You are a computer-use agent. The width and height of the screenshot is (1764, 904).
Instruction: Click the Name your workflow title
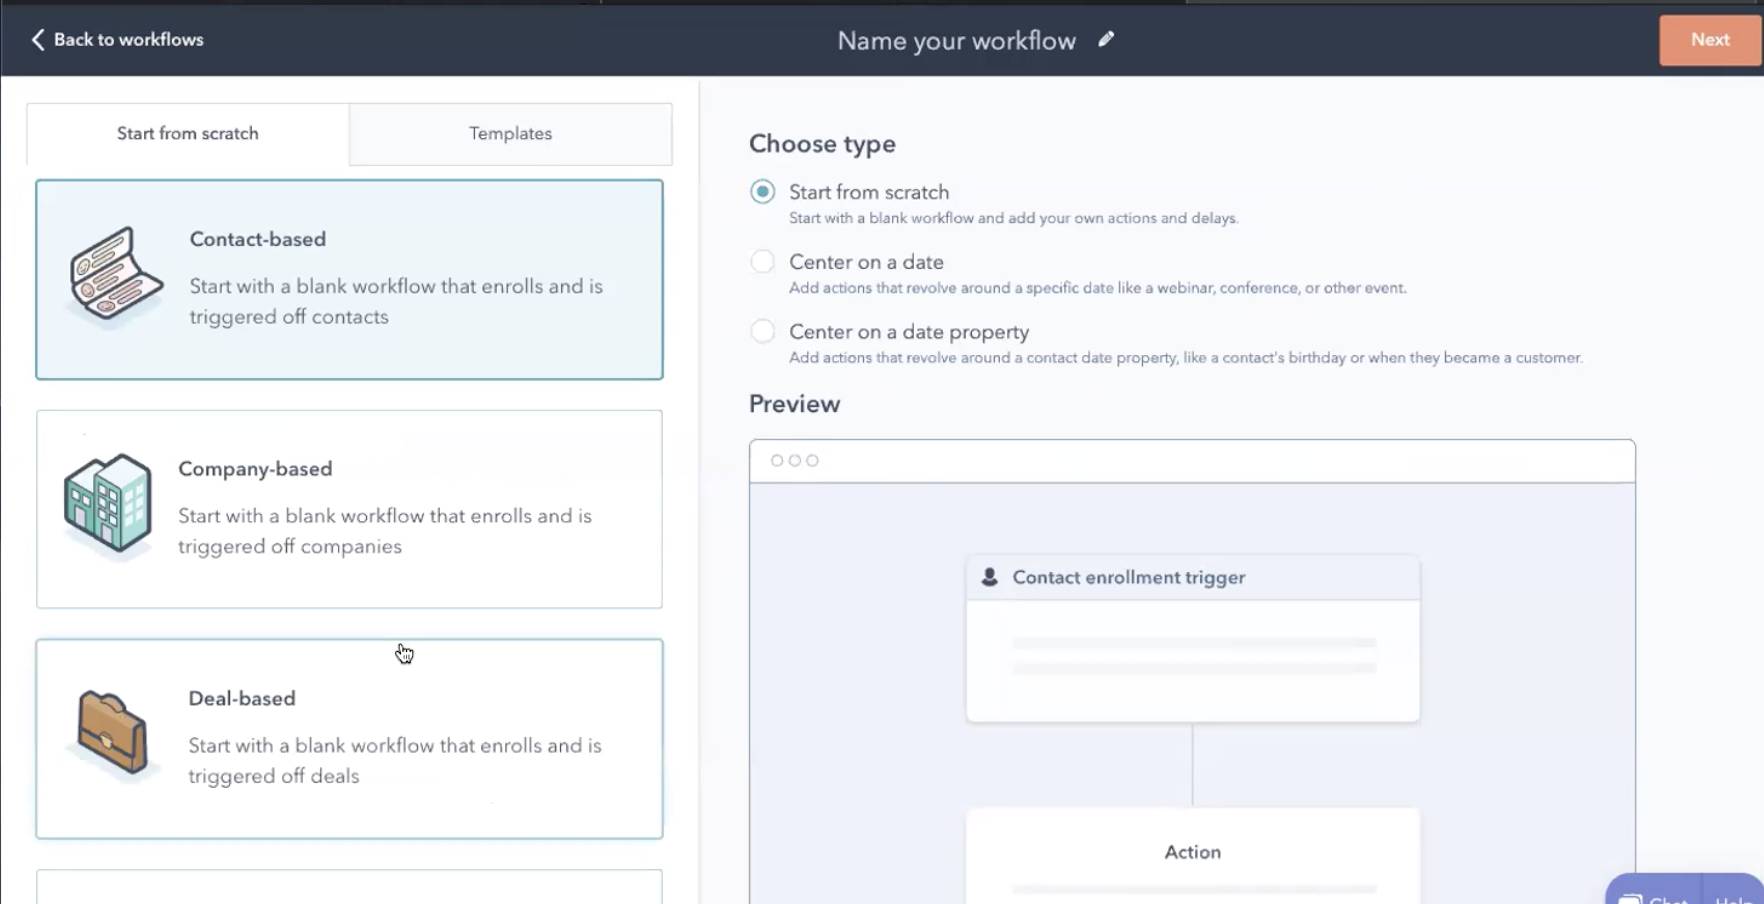click(x=956, y=41)
